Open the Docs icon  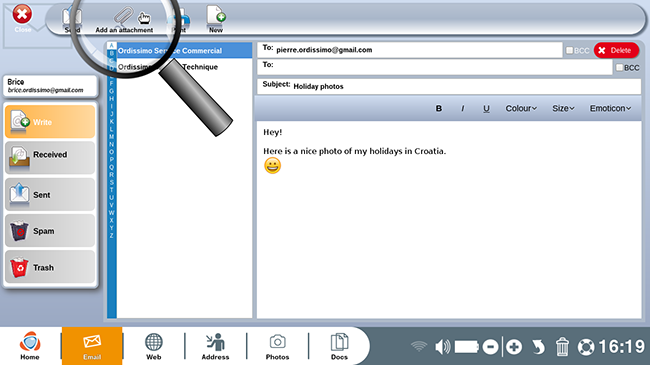click(x=339, y=346)
